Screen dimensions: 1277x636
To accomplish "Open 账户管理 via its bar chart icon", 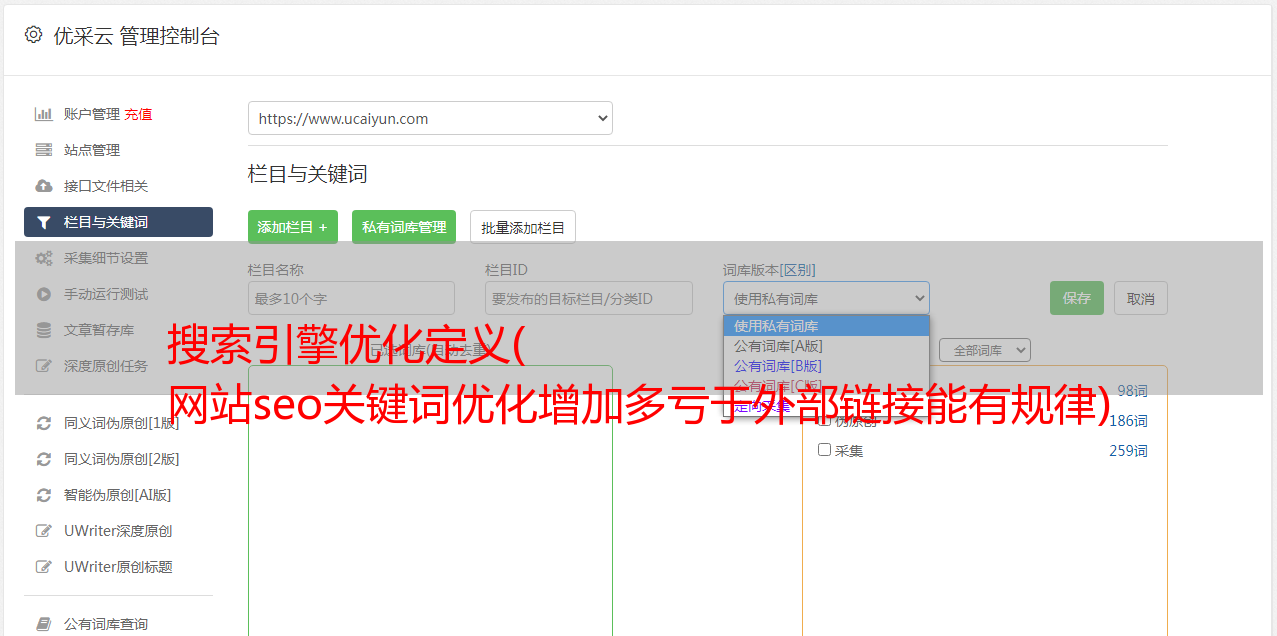I will [x=44, y=114].
